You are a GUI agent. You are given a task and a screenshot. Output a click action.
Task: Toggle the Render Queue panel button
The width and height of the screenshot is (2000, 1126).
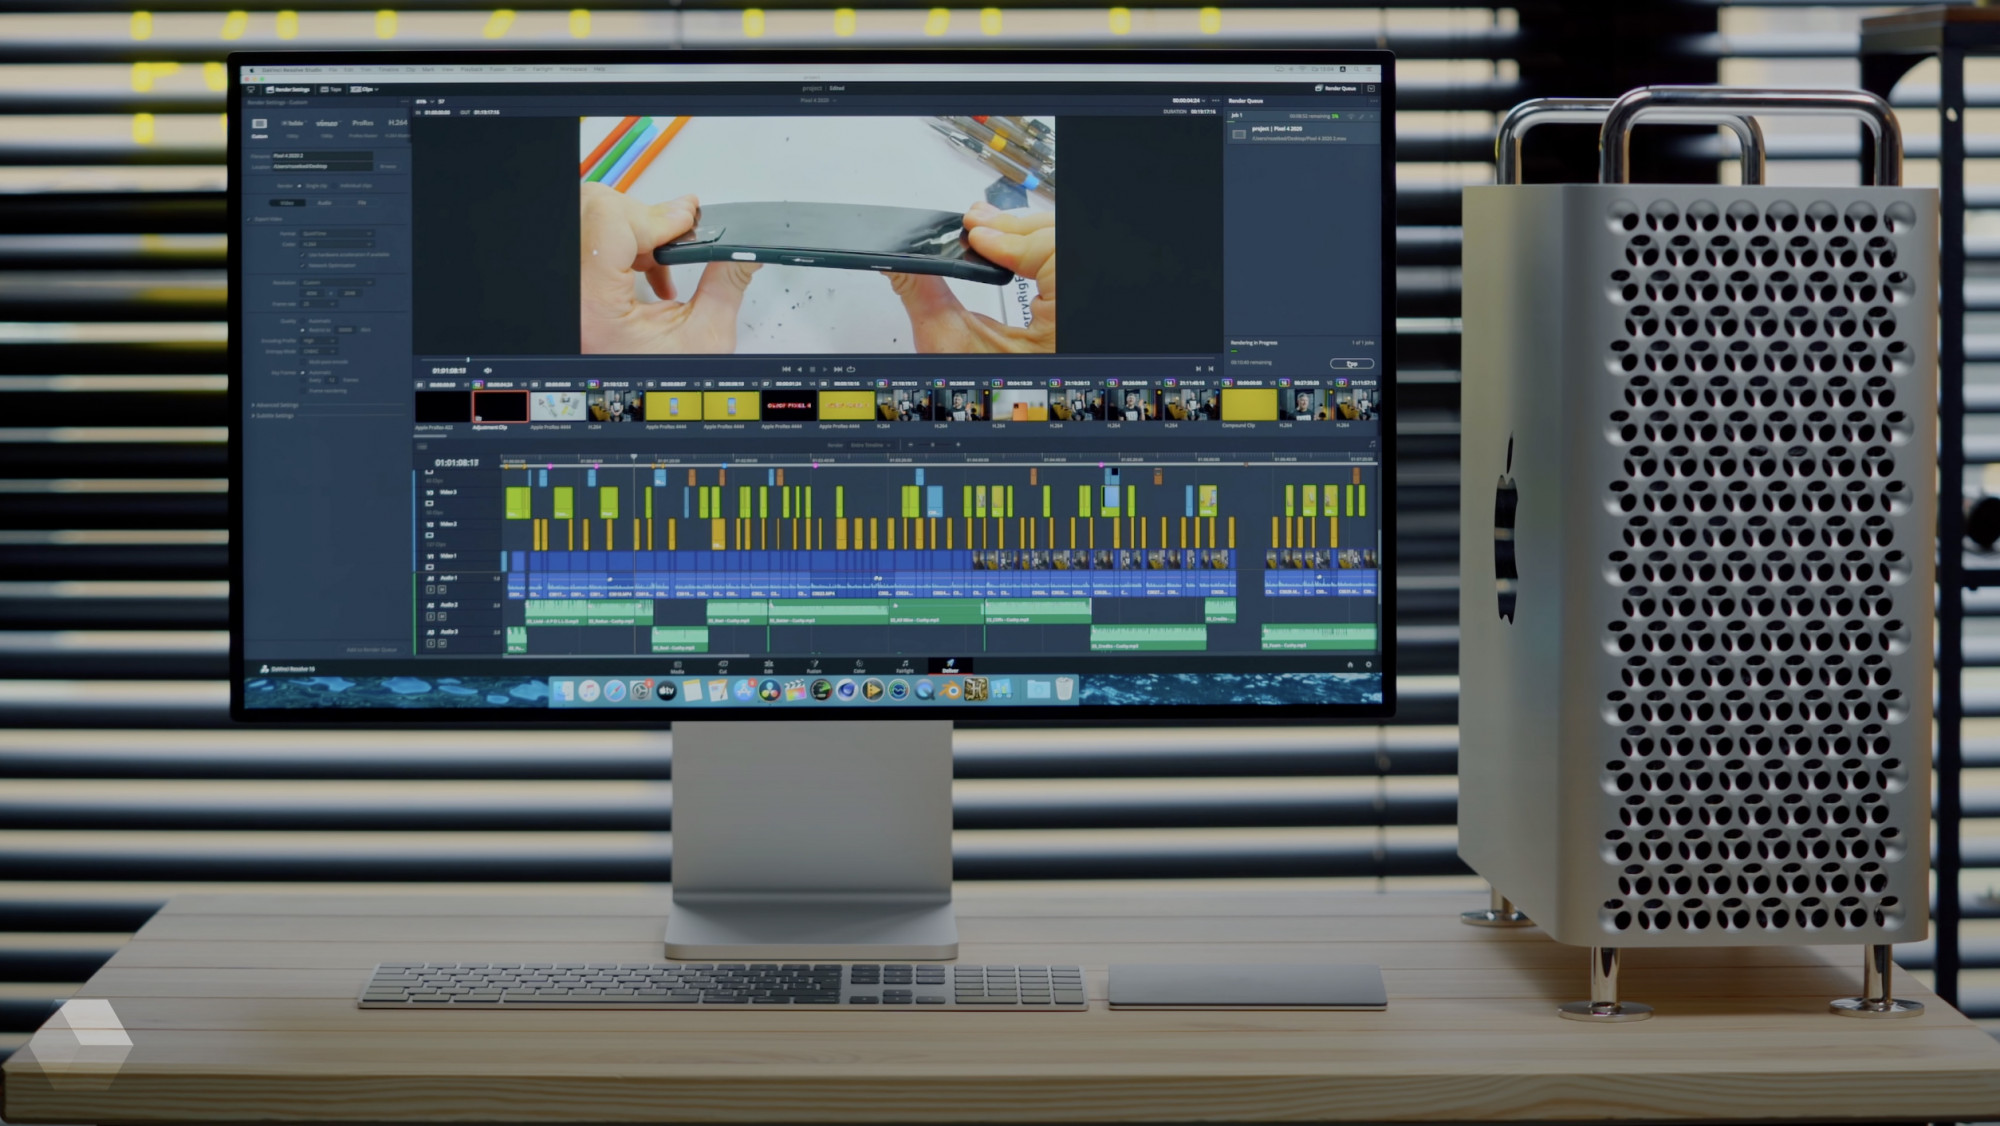tap(1336, 88)
